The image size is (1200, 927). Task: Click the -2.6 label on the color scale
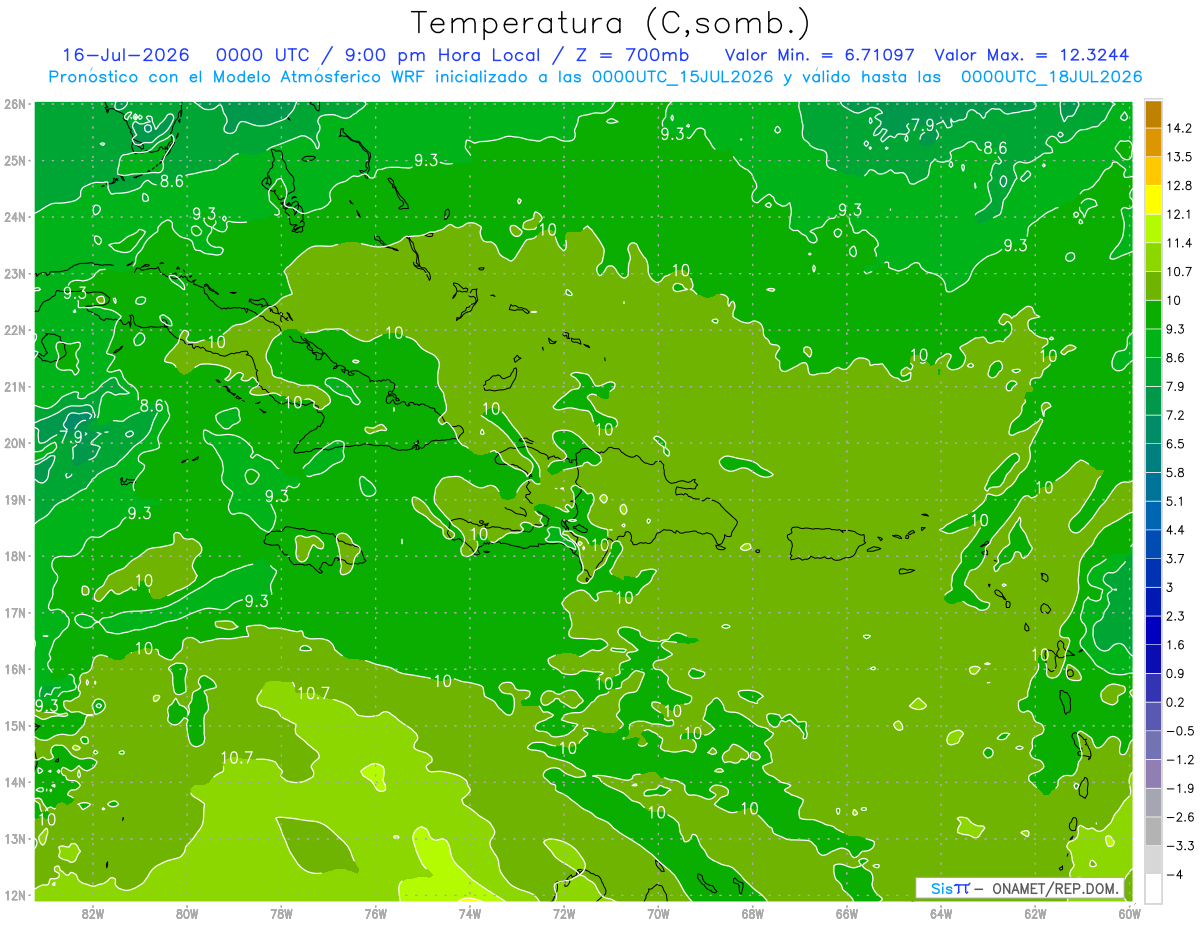pos(1179,817)
